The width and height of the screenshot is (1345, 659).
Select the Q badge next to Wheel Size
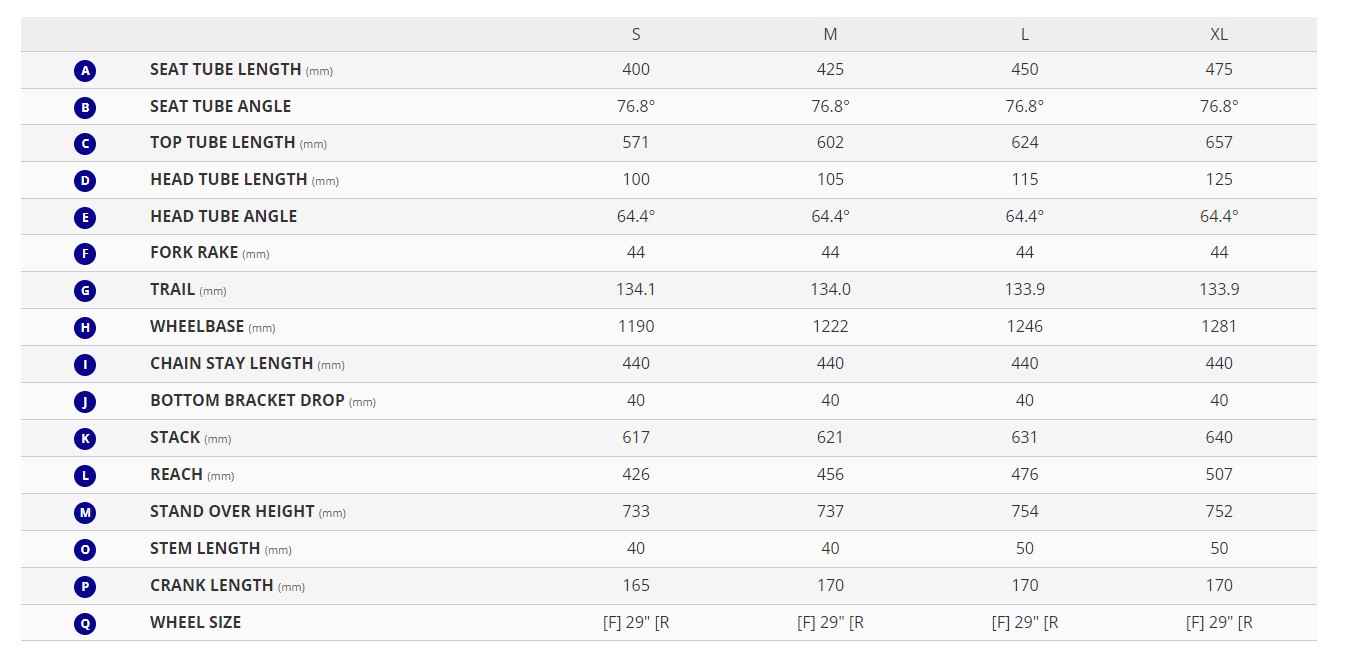coord(85,623)
